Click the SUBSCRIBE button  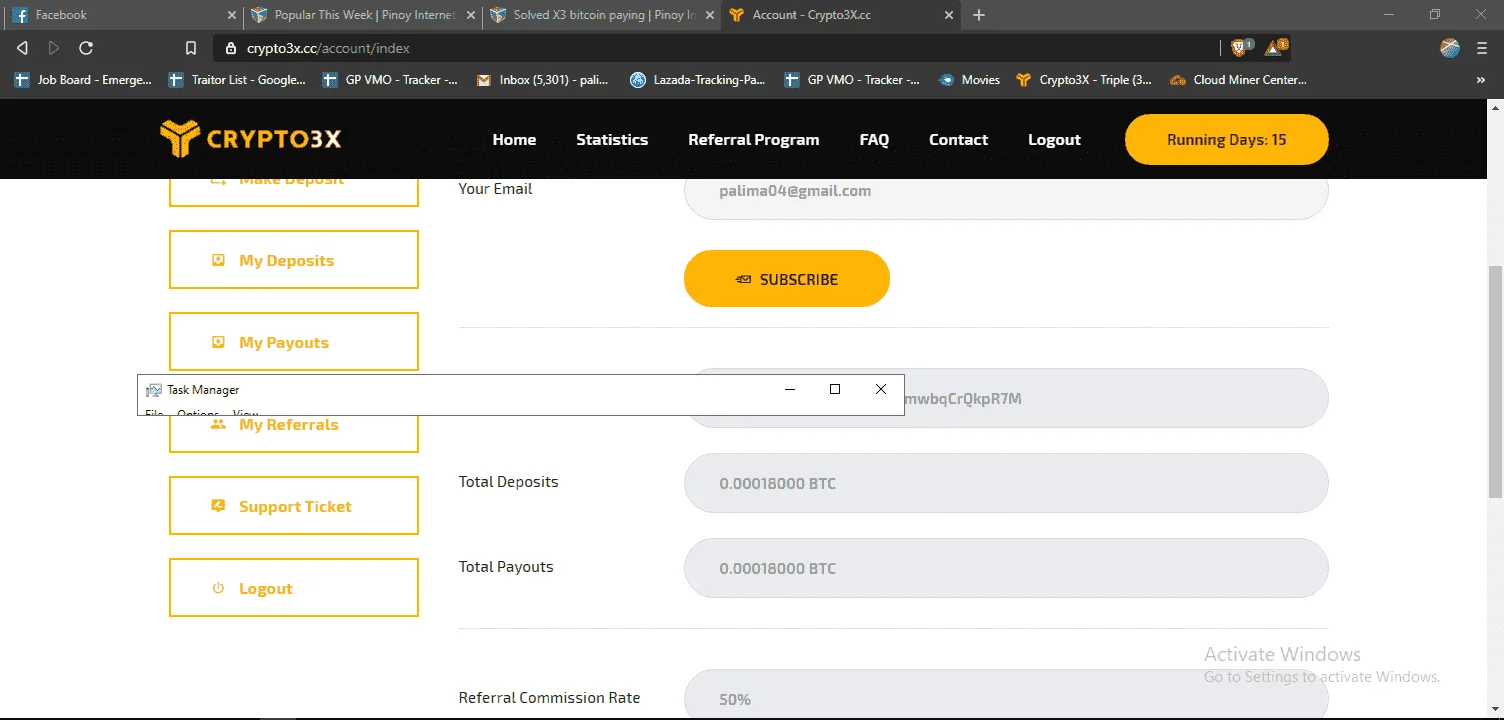[x=787, y=279]
